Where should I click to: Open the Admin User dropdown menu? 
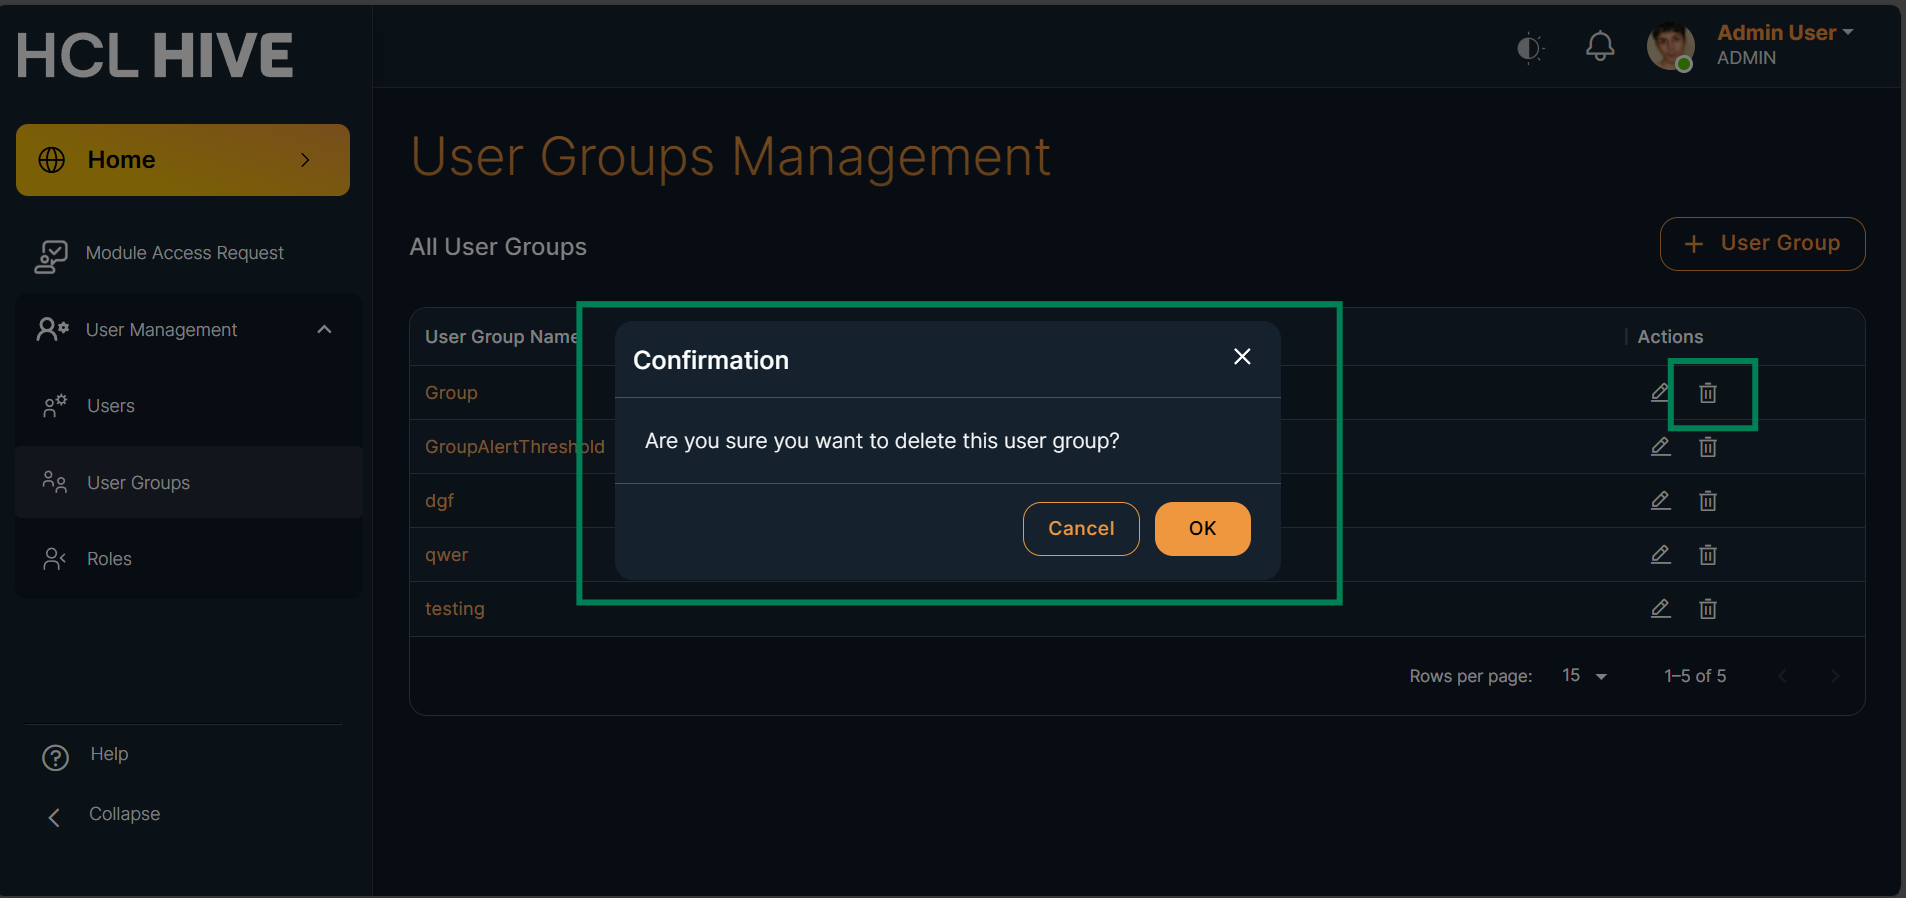coord(1785,33)
